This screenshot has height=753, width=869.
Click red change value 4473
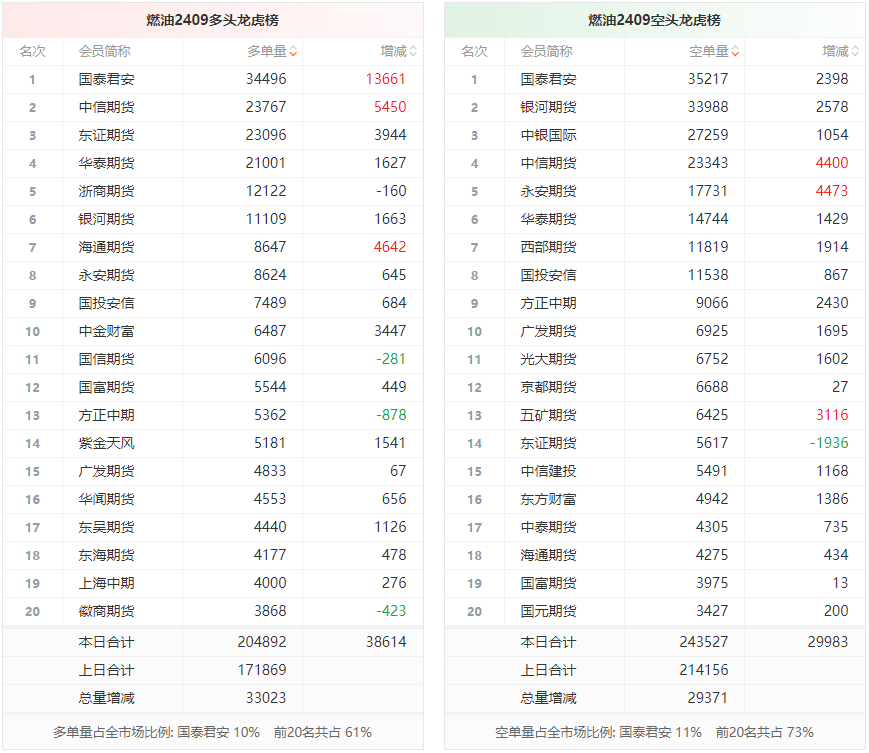(x=832, y=191)
